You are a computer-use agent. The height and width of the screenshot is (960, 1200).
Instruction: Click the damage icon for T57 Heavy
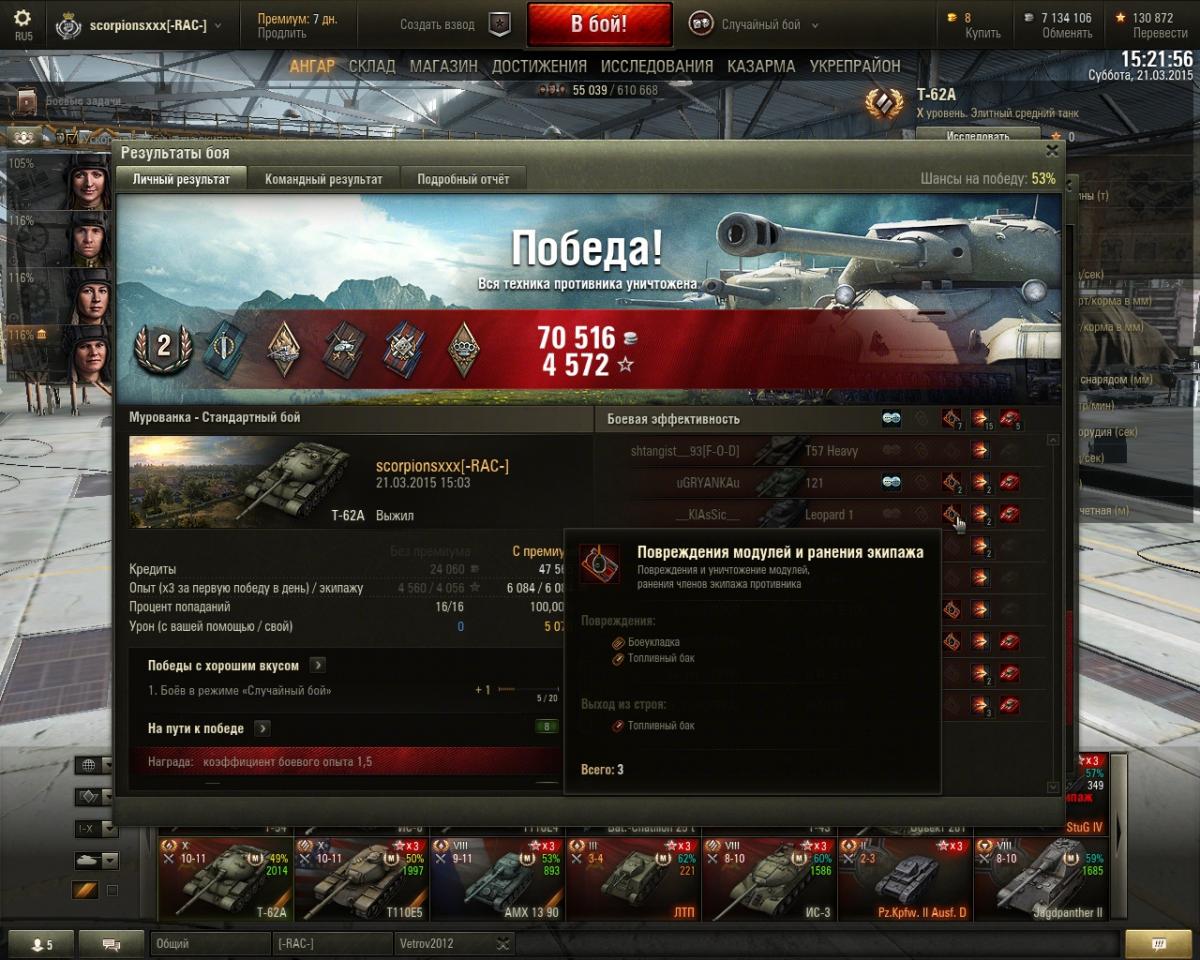(x=980, y=451)
